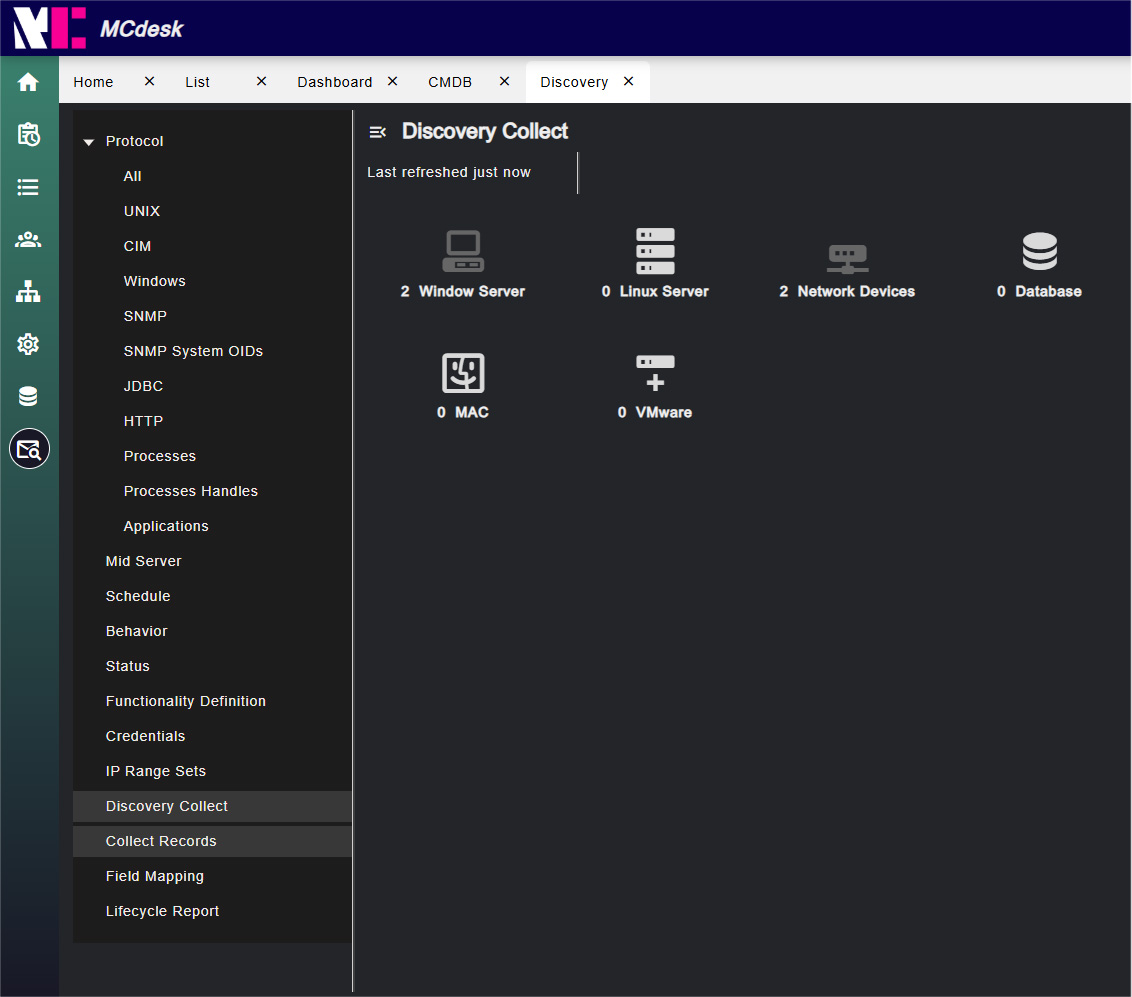This screenshot has height=997, width=1132.
Task: Open the MAC icon tile
Action: tap(463, 373)
